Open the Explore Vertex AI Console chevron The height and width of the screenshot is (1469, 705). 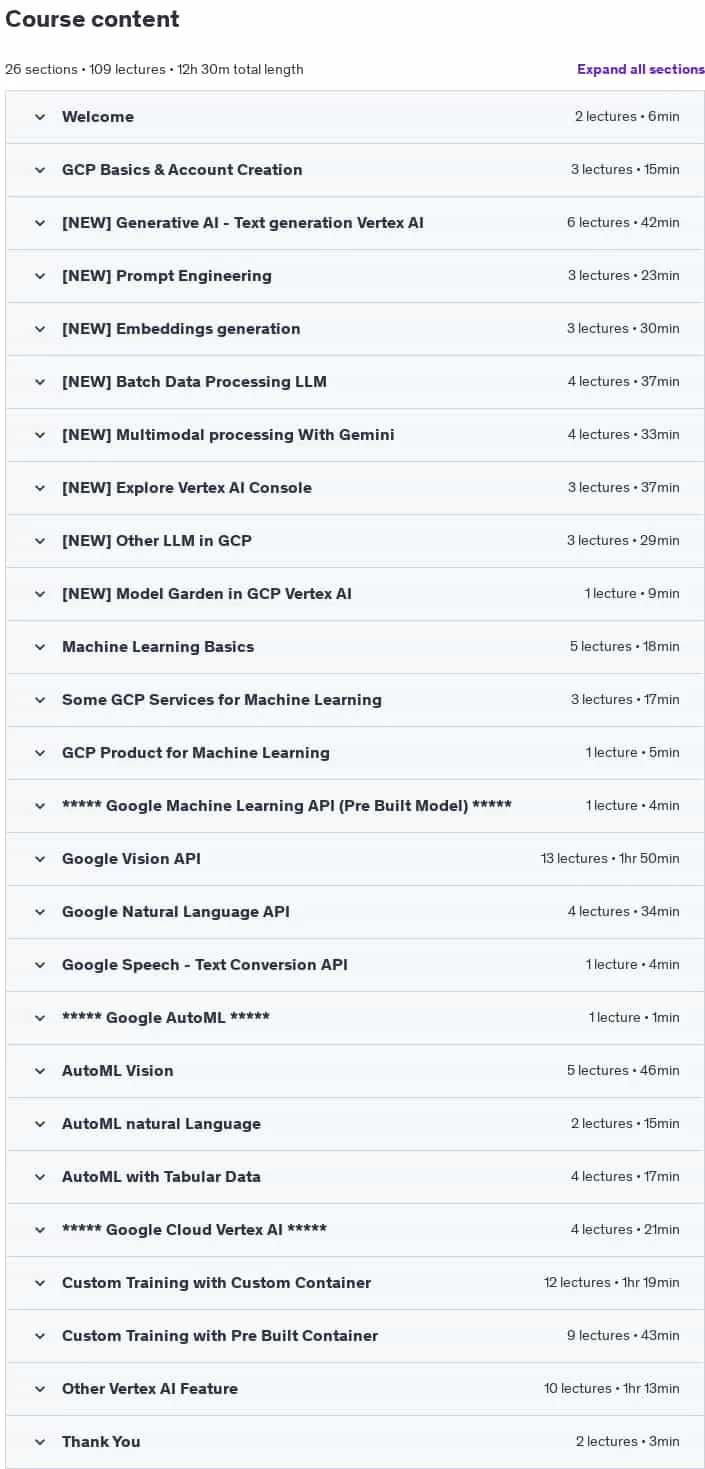click(40, 488)
